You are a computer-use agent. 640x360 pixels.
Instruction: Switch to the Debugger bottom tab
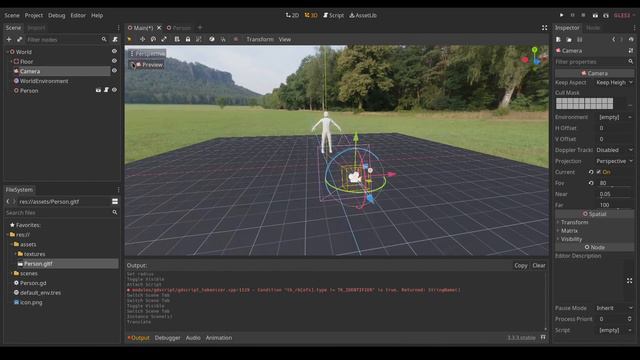click(167, 338)
